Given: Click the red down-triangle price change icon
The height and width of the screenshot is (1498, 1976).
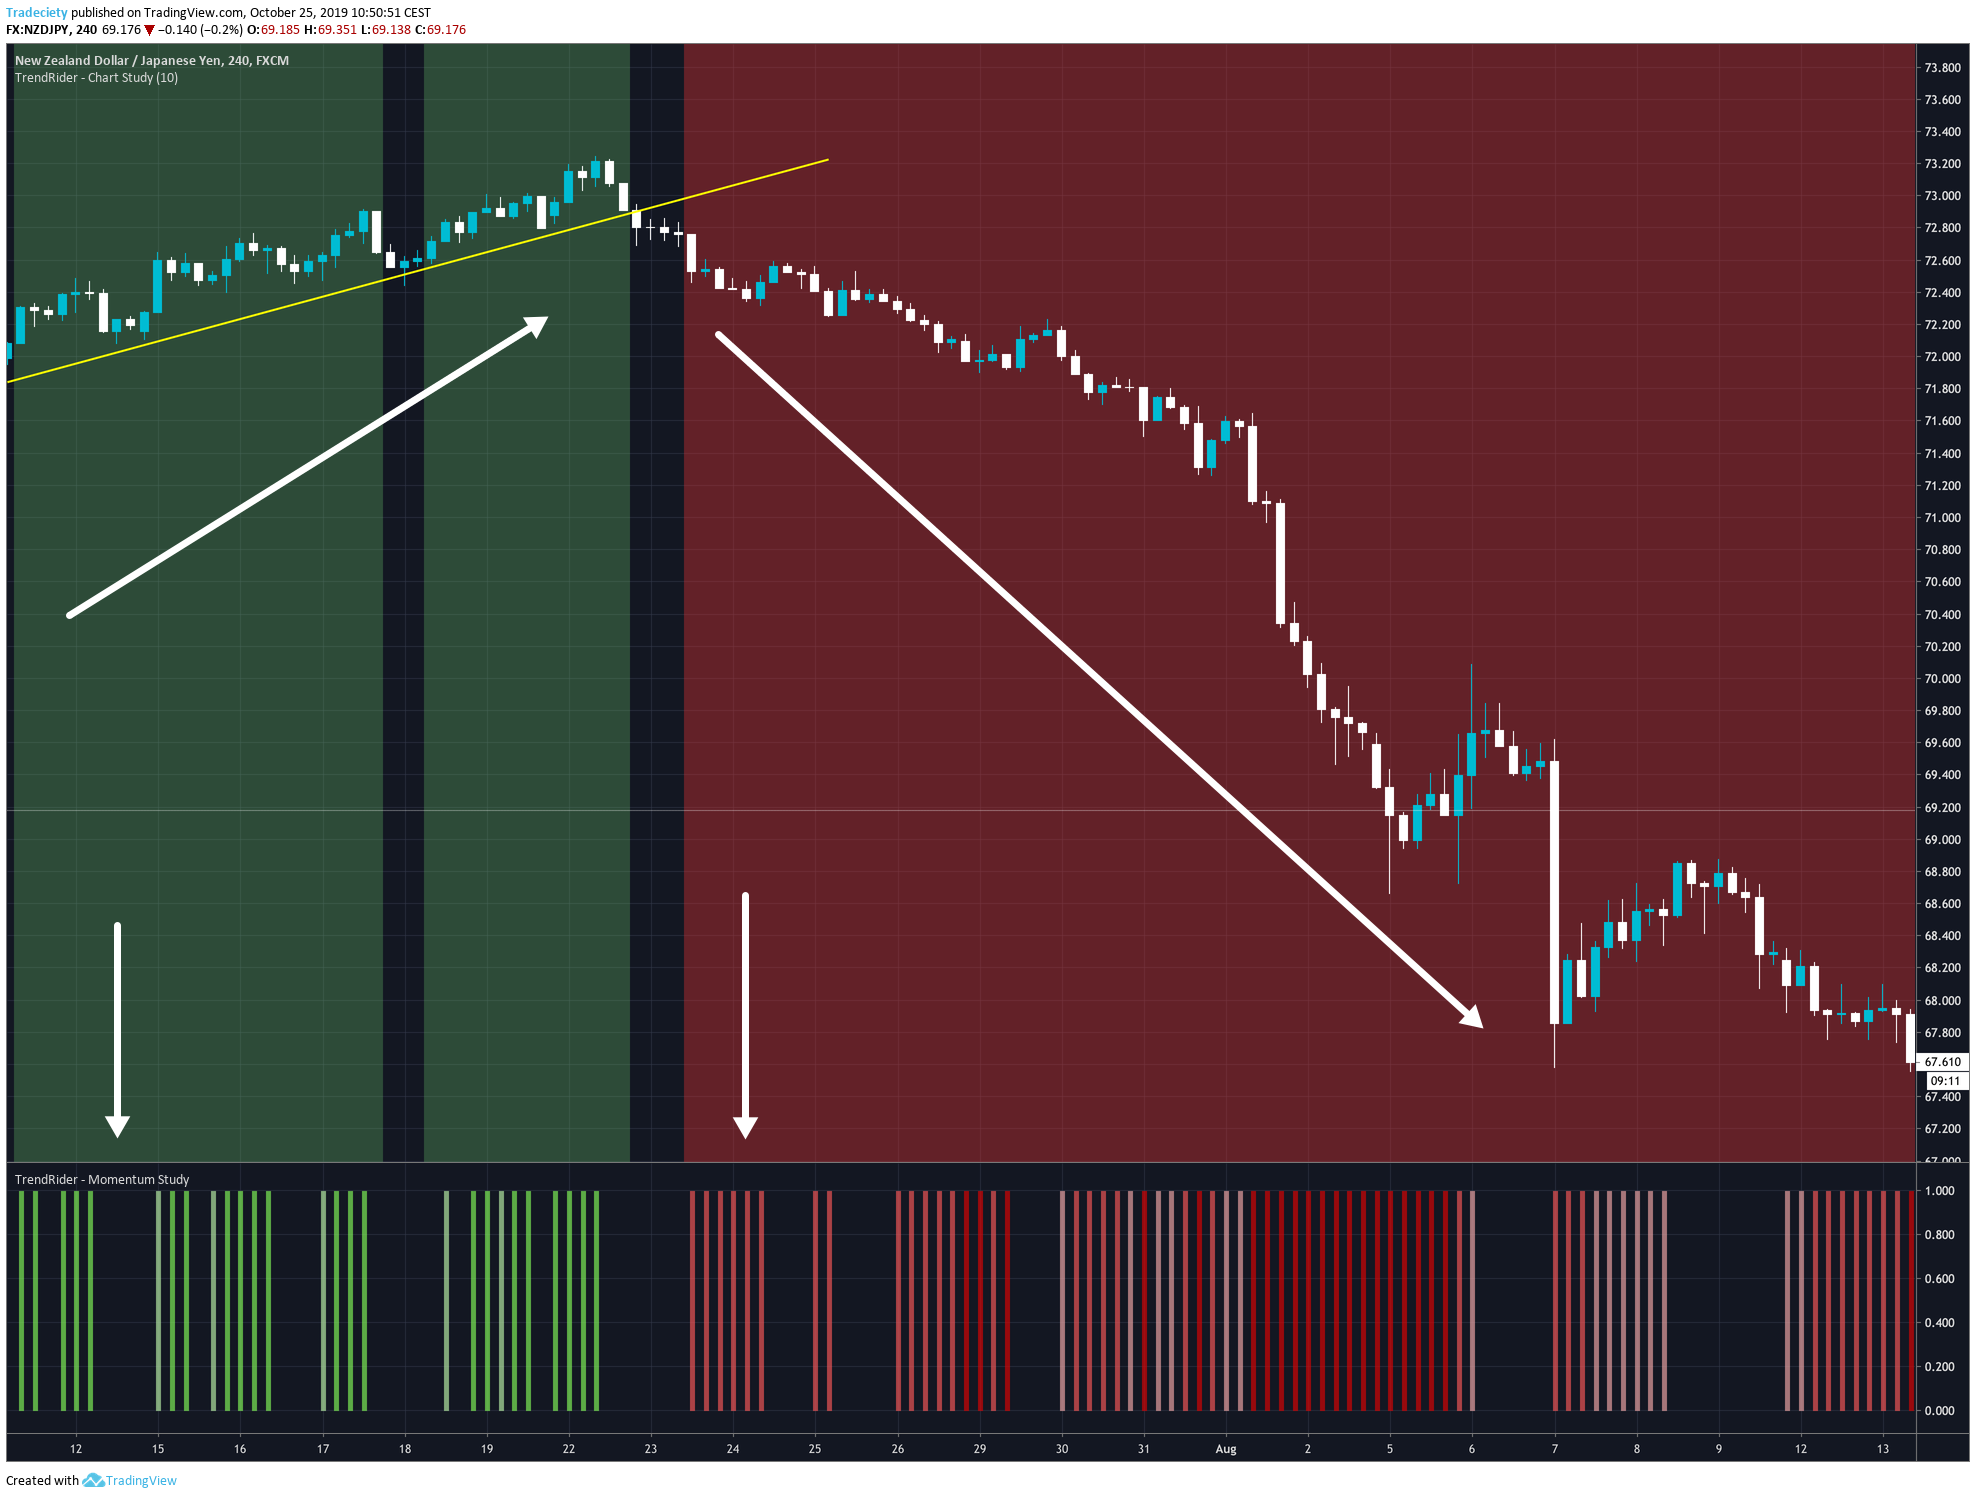Looking at the screenshot, I should [x=148, y=30].
